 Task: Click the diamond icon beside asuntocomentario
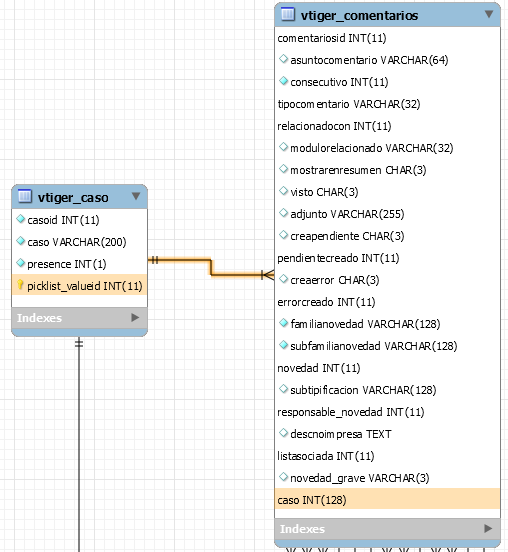coord(283,59)
